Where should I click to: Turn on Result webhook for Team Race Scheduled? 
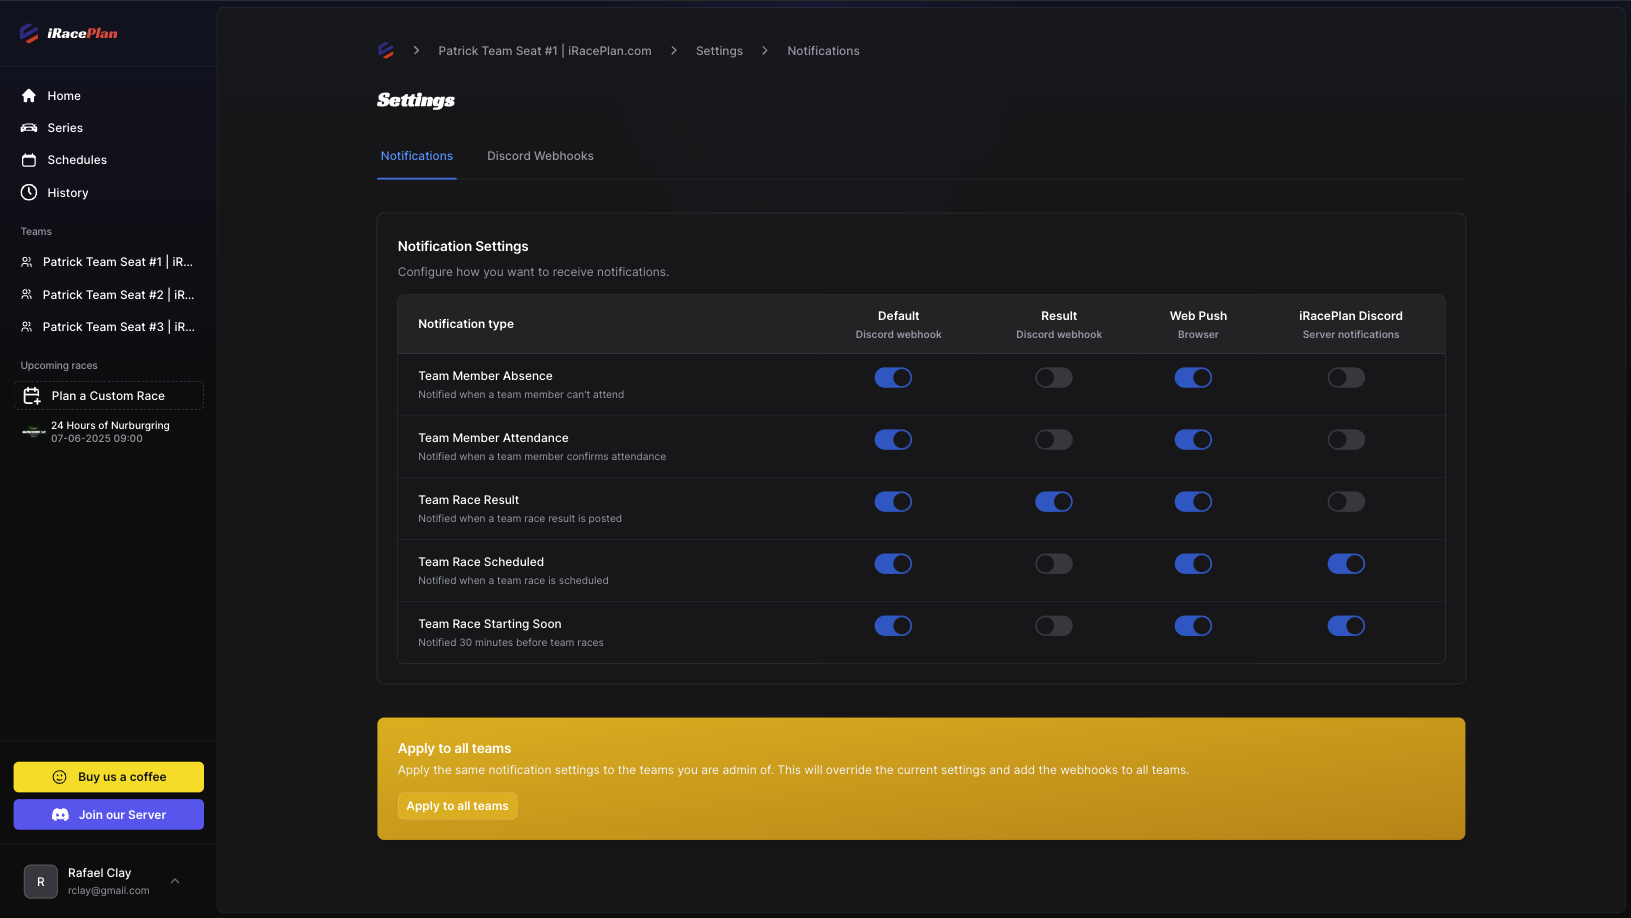click(x=1053, y=563)
